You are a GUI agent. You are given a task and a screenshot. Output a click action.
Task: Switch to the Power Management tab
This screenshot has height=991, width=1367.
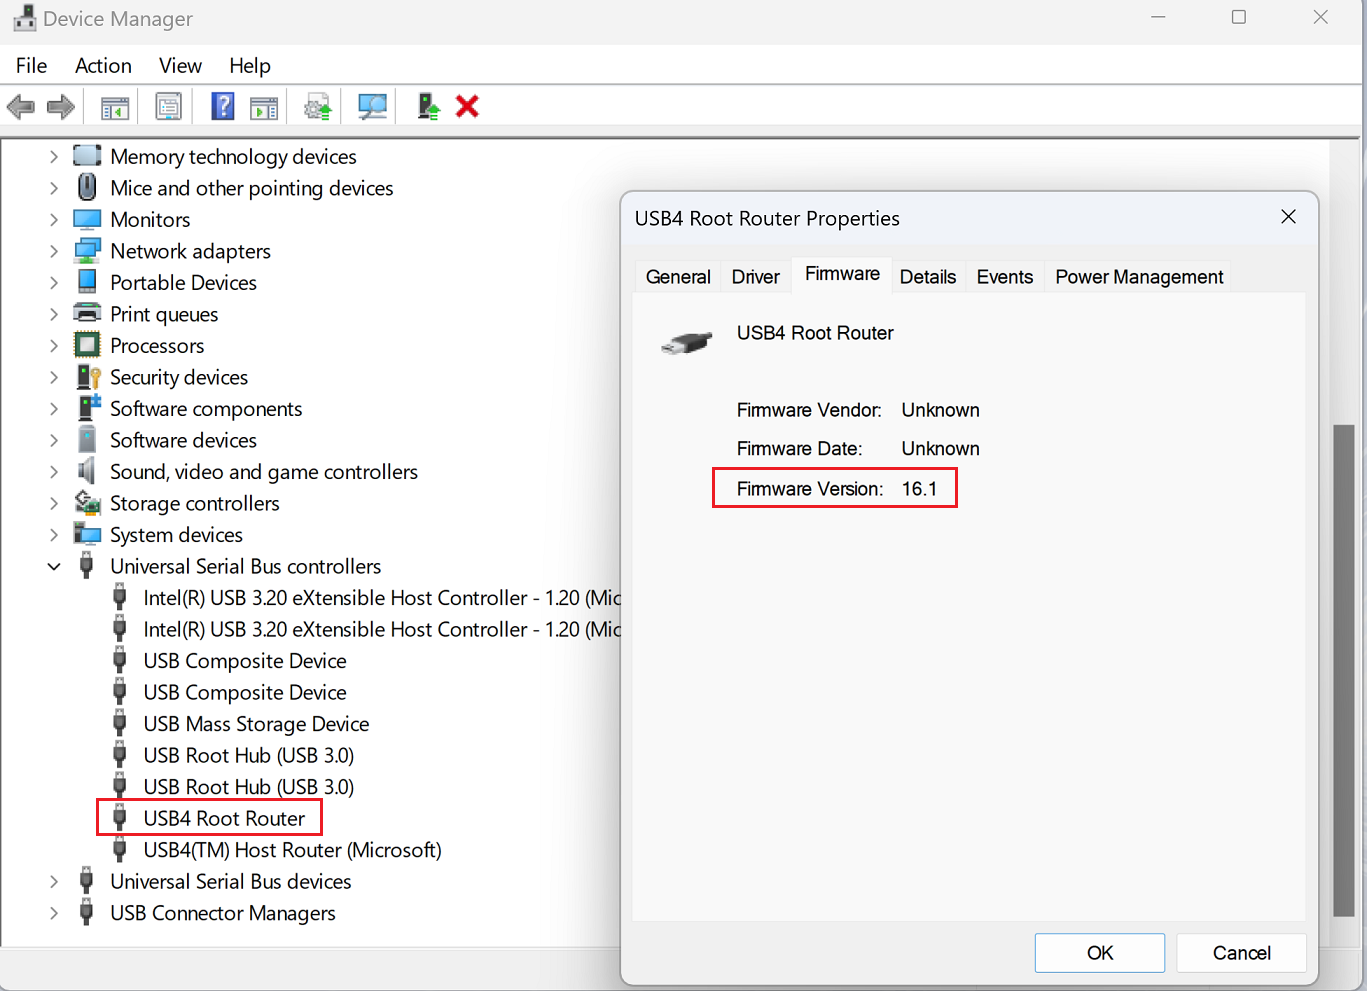click(1139, 277)
